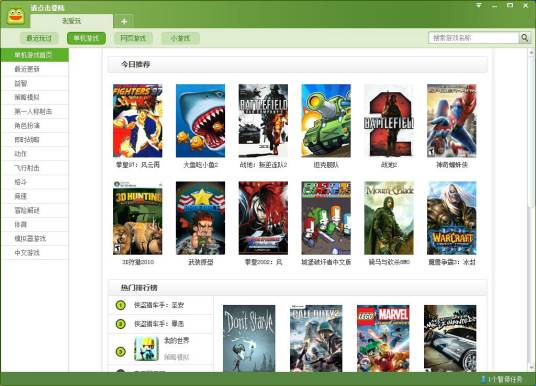Click the frog mascot avatar icon

tap(16, 16)
